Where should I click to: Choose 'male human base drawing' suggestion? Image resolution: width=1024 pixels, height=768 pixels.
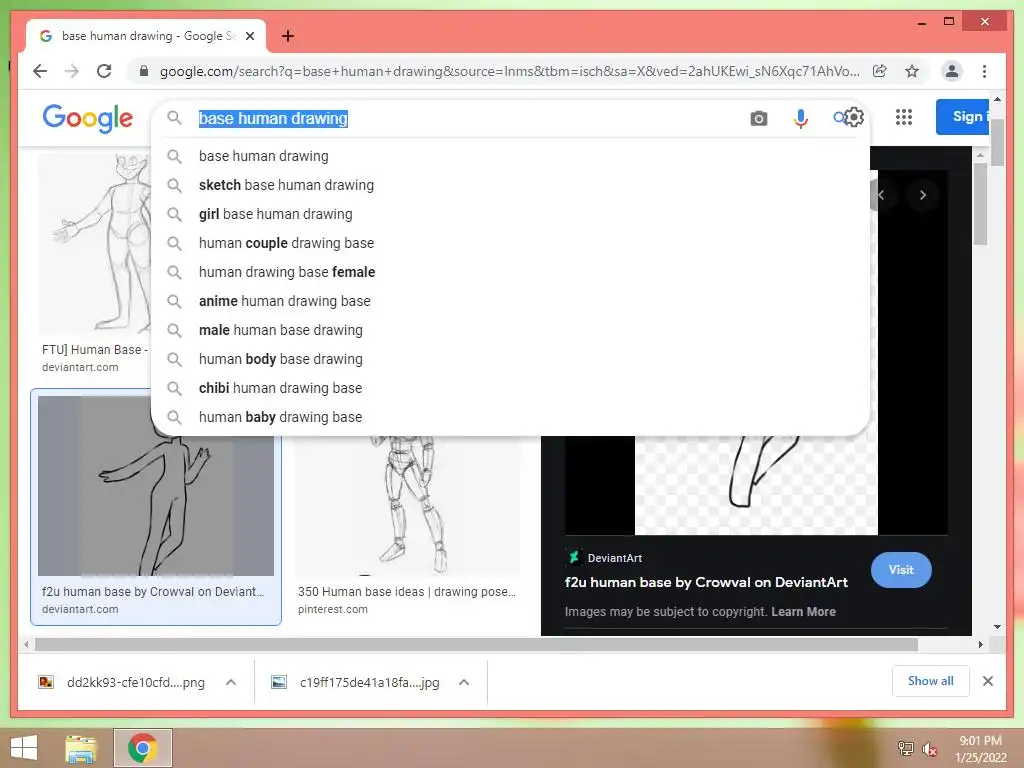pyautogui.click(x=510, y=330)
